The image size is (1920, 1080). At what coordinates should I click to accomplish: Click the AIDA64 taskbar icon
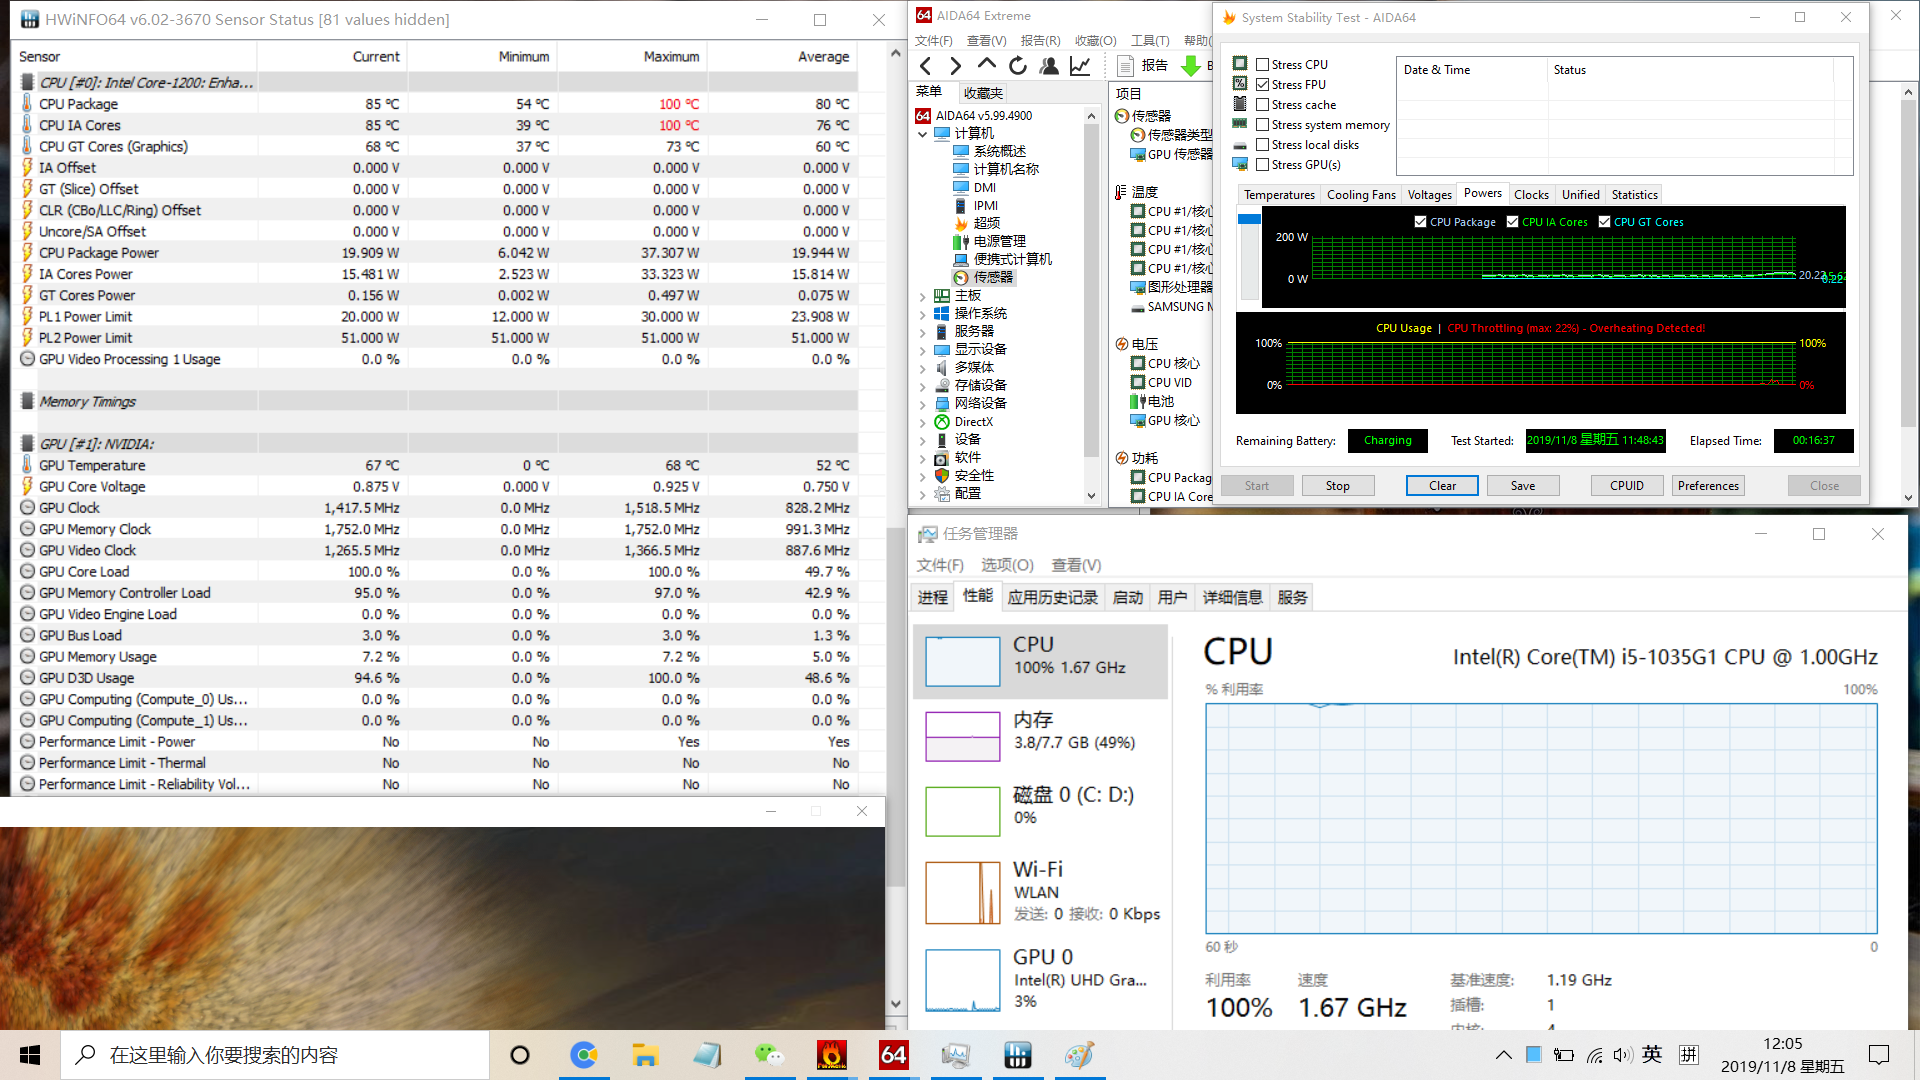click(x=893, y=1055)
